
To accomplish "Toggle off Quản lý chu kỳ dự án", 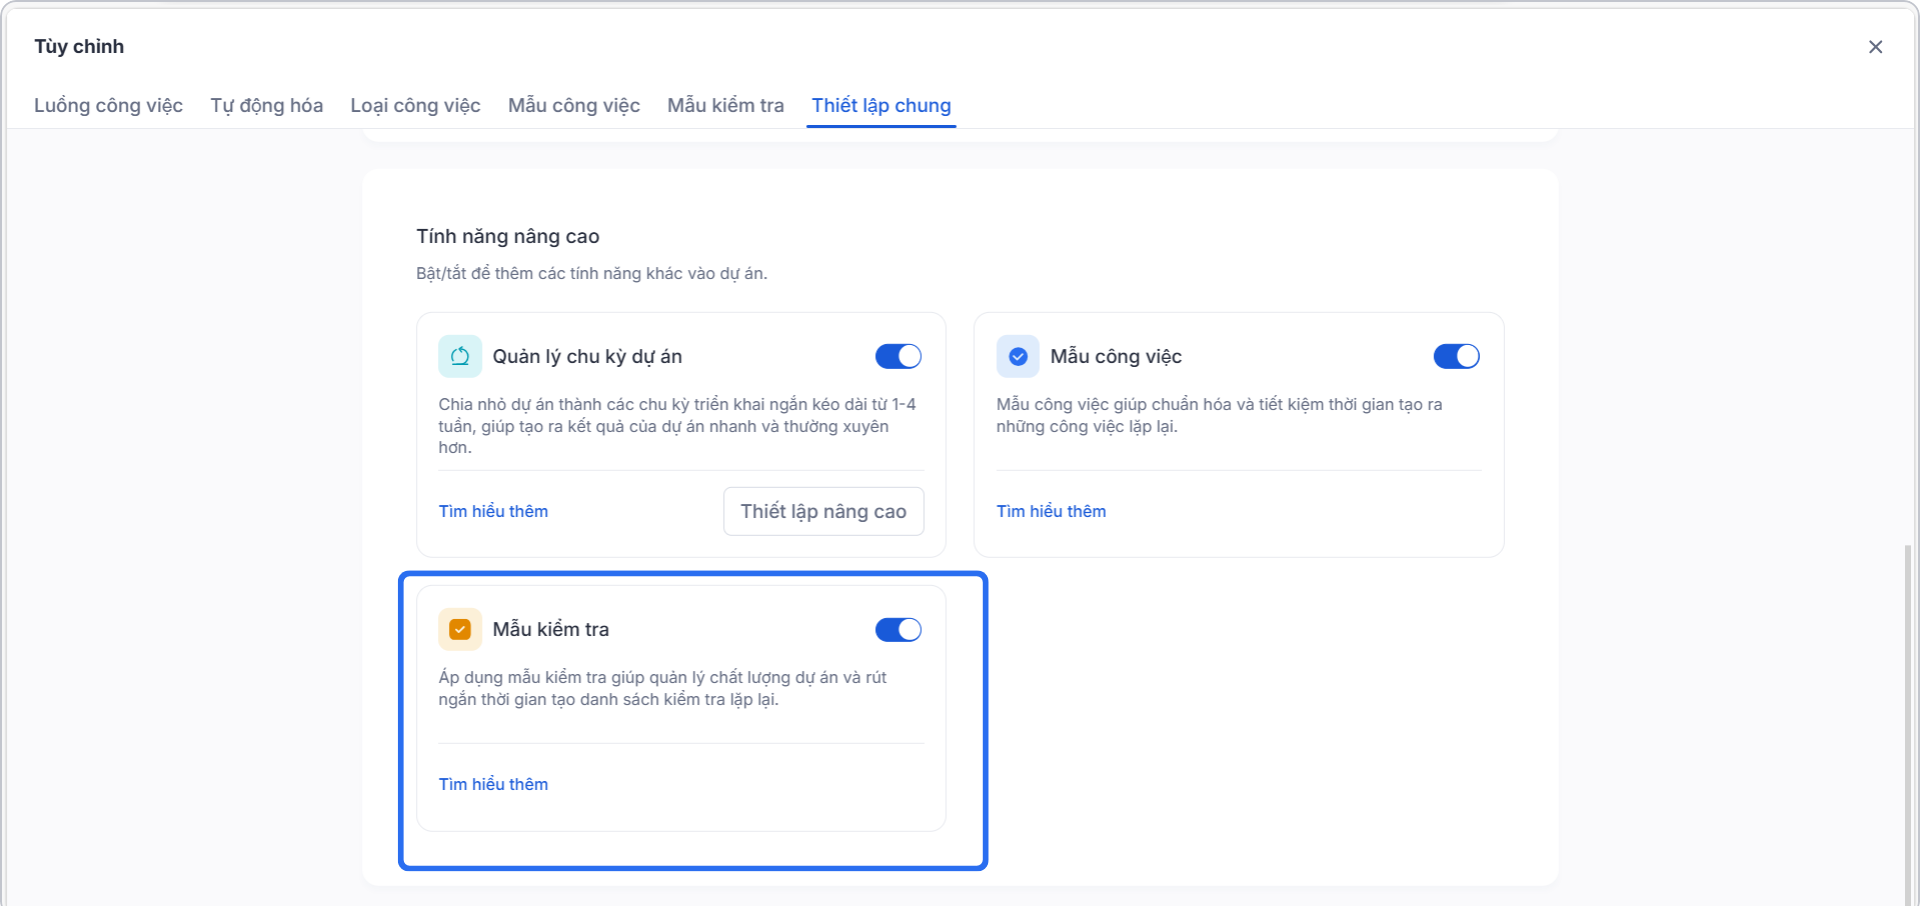I will pos(898,356).
